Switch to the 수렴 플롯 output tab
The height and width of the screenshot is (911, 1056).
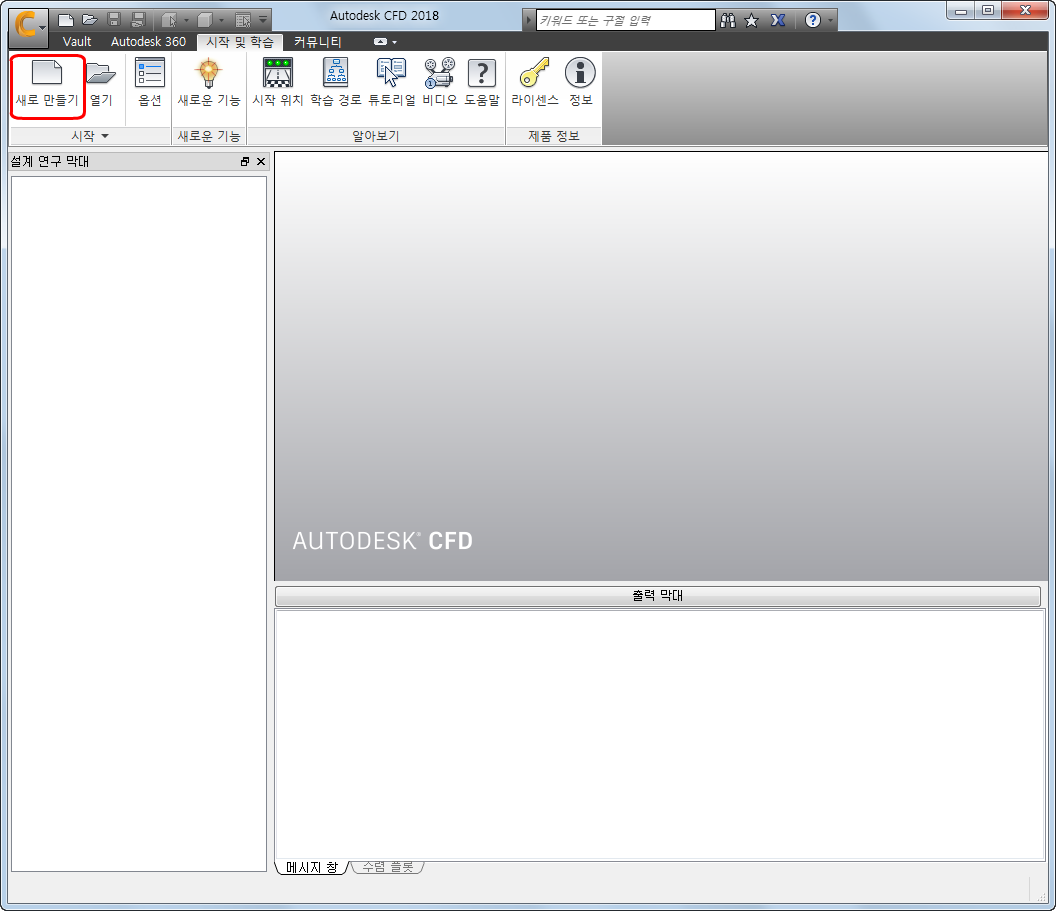(x=388, y=867)
